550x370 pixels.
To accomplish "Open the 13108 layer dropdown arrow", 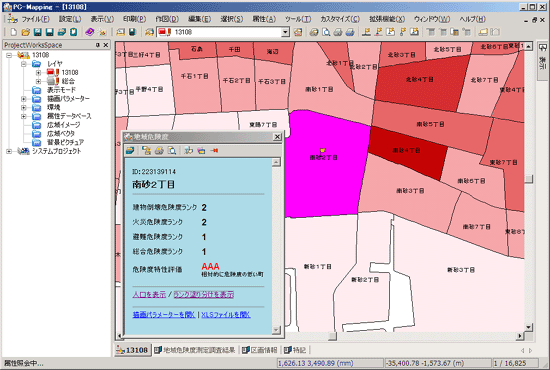I will click(286, 32).
